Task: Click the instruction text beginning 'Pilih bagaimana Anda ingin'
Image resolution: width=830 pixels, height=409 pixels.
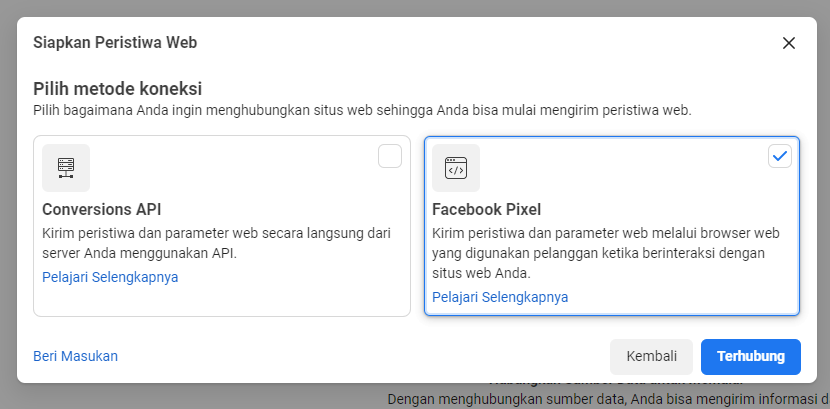Action: point(363,111)
